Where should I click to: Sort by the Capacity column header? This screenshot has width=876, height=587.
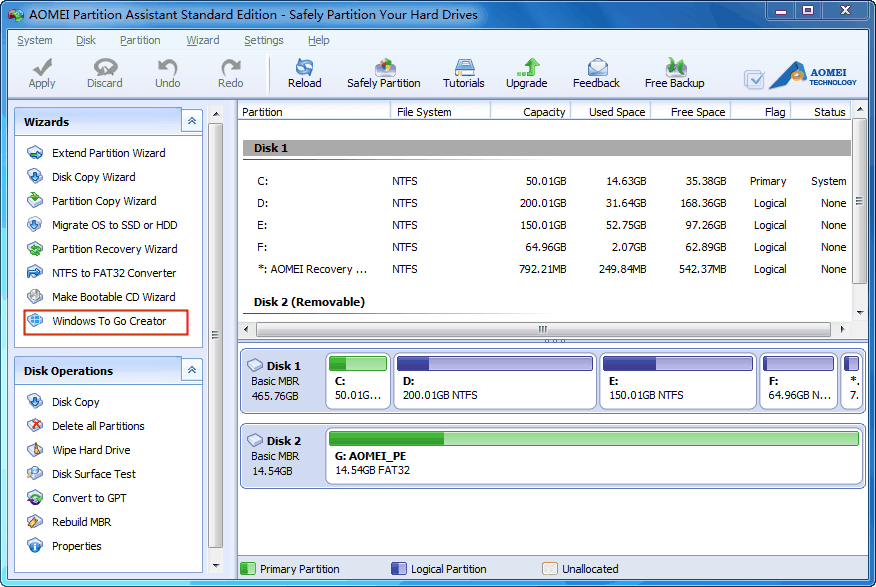coord(531,112)
